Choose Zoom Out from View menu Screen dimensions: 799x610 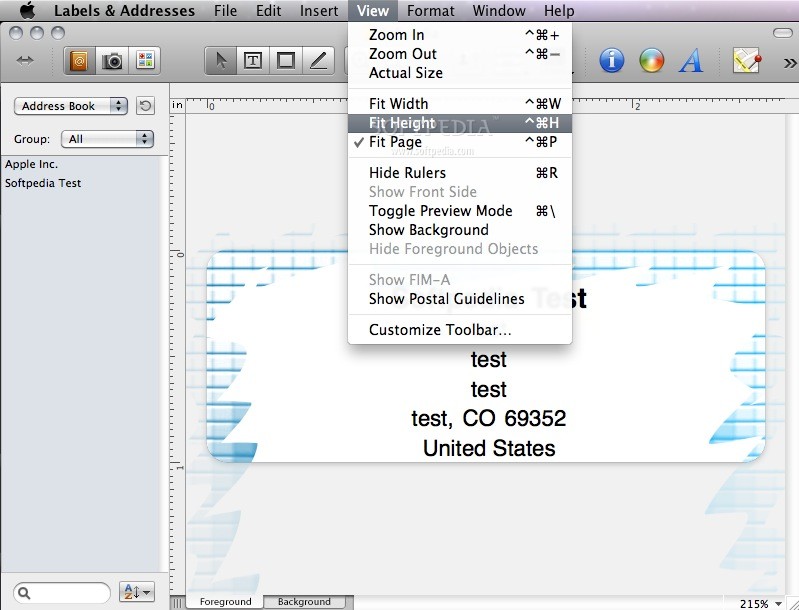(460, 54)
